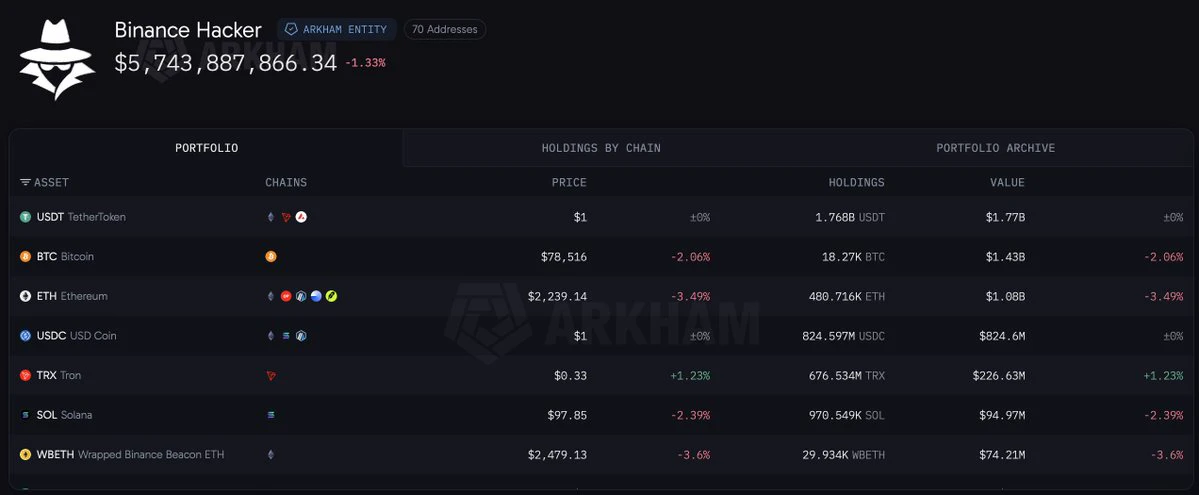Open the ETH Ethereum asset link
The image size is (1199, 495).
(x=72, y=296)
